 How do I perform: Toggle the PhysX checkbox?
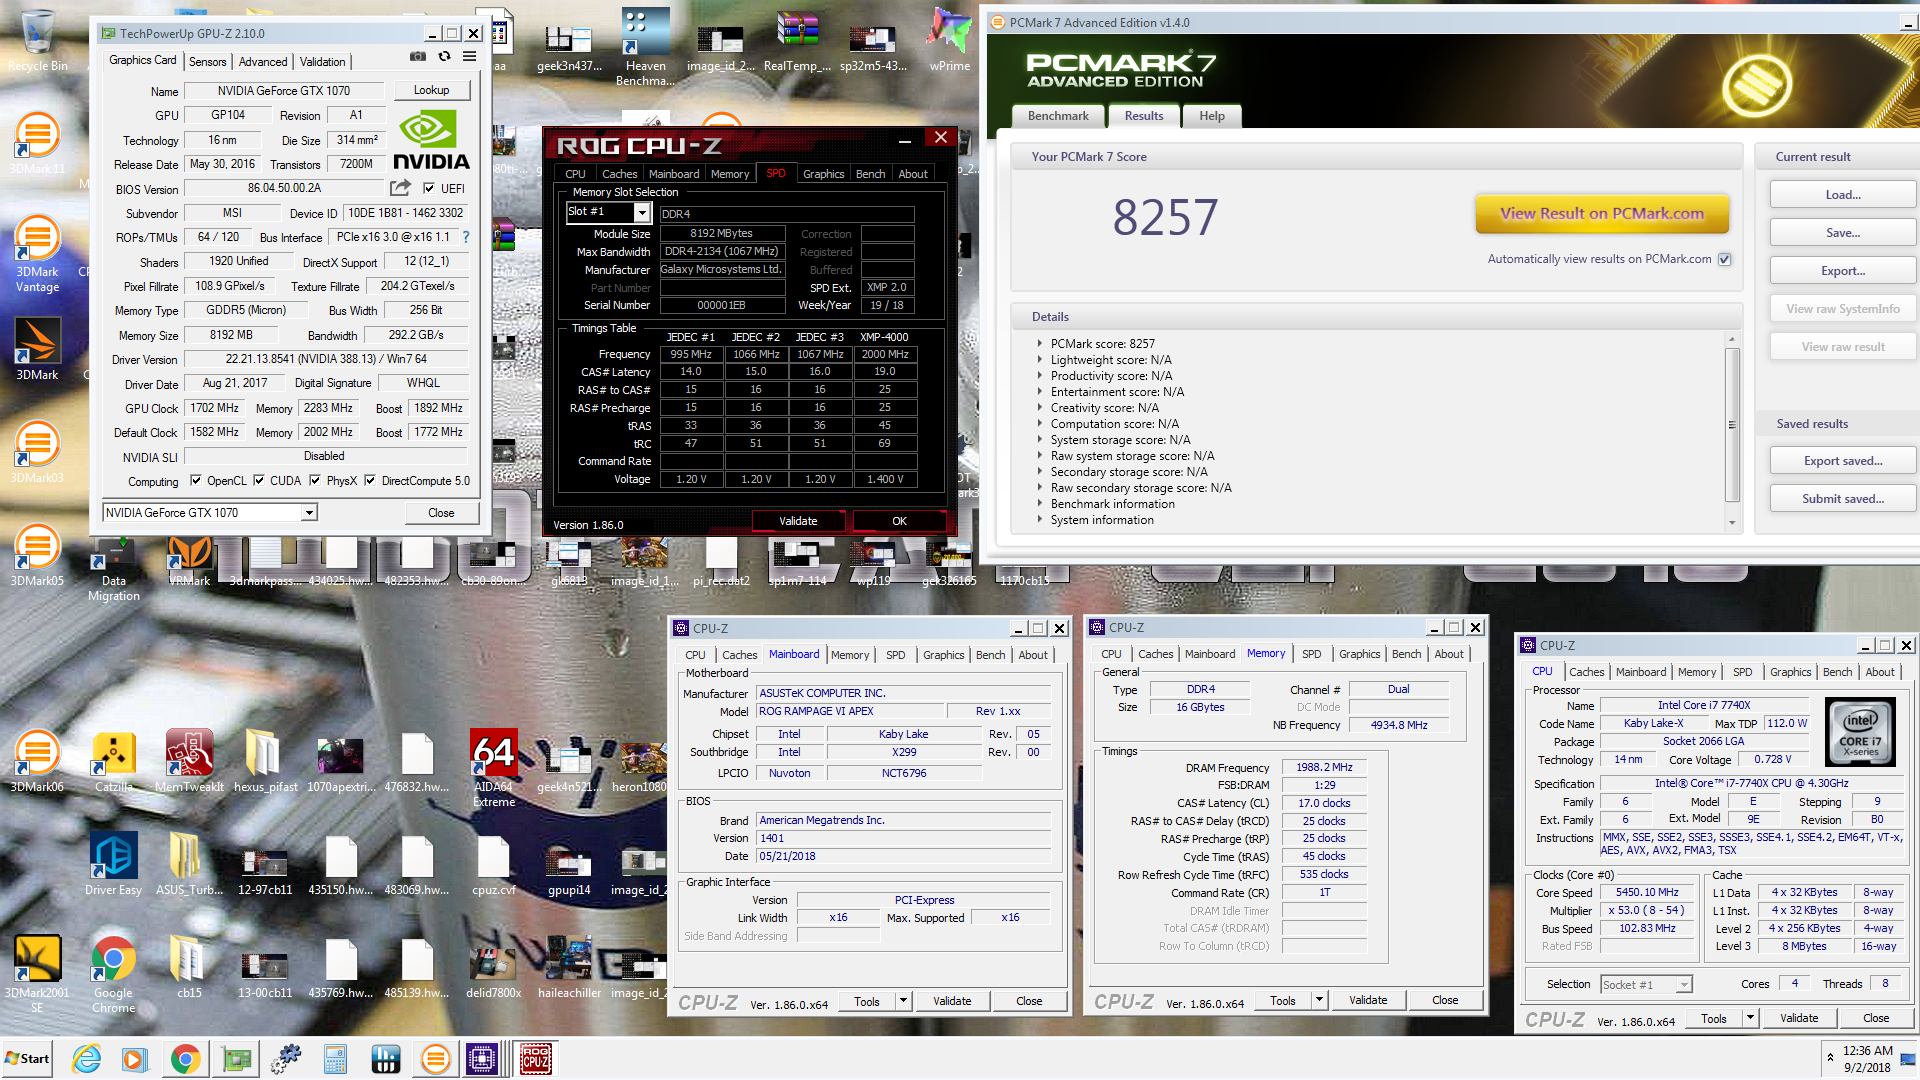pyautogui.click(x=315, y=480)
